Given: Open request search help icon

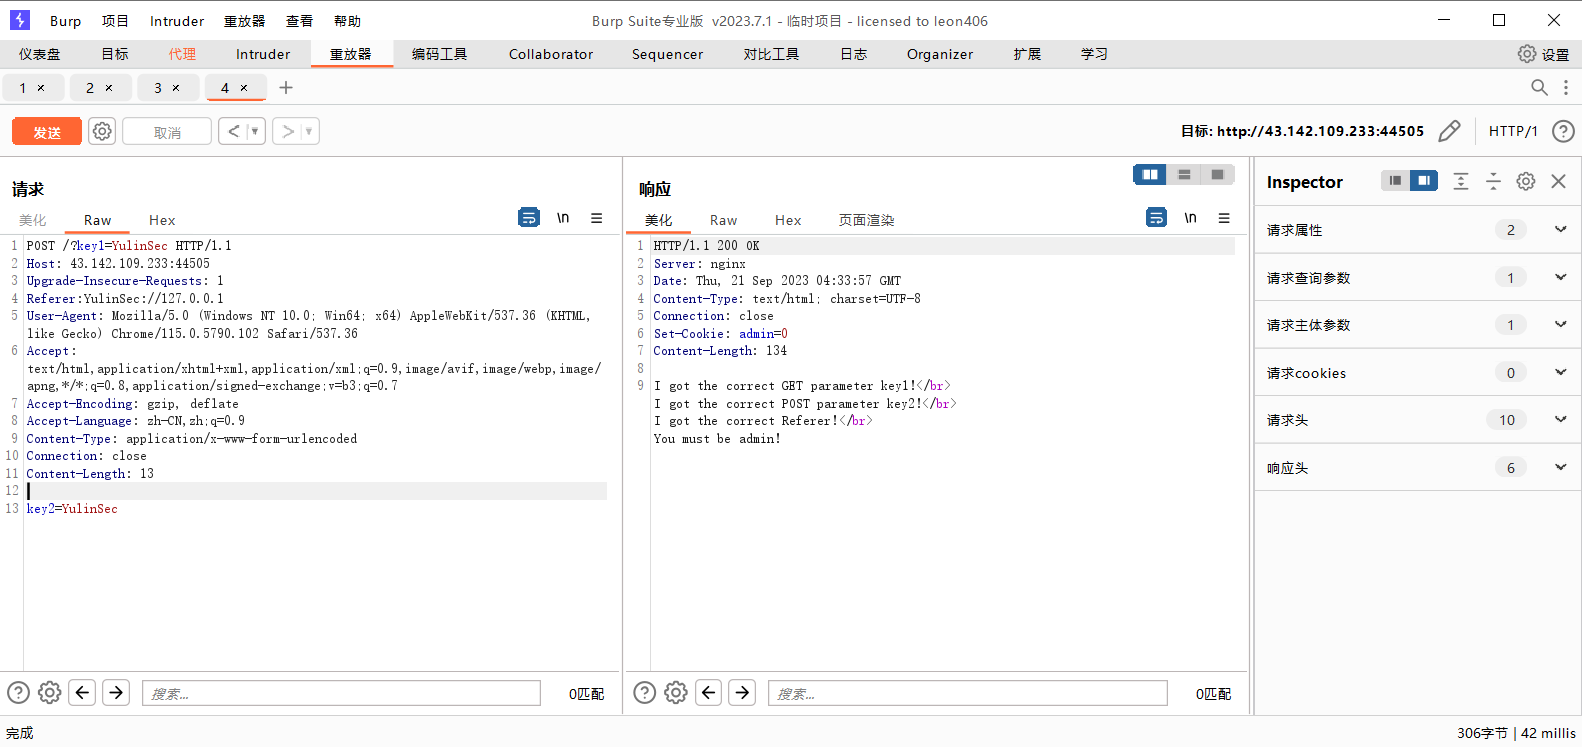Looking at the screenshot, I should pos(18,692).
